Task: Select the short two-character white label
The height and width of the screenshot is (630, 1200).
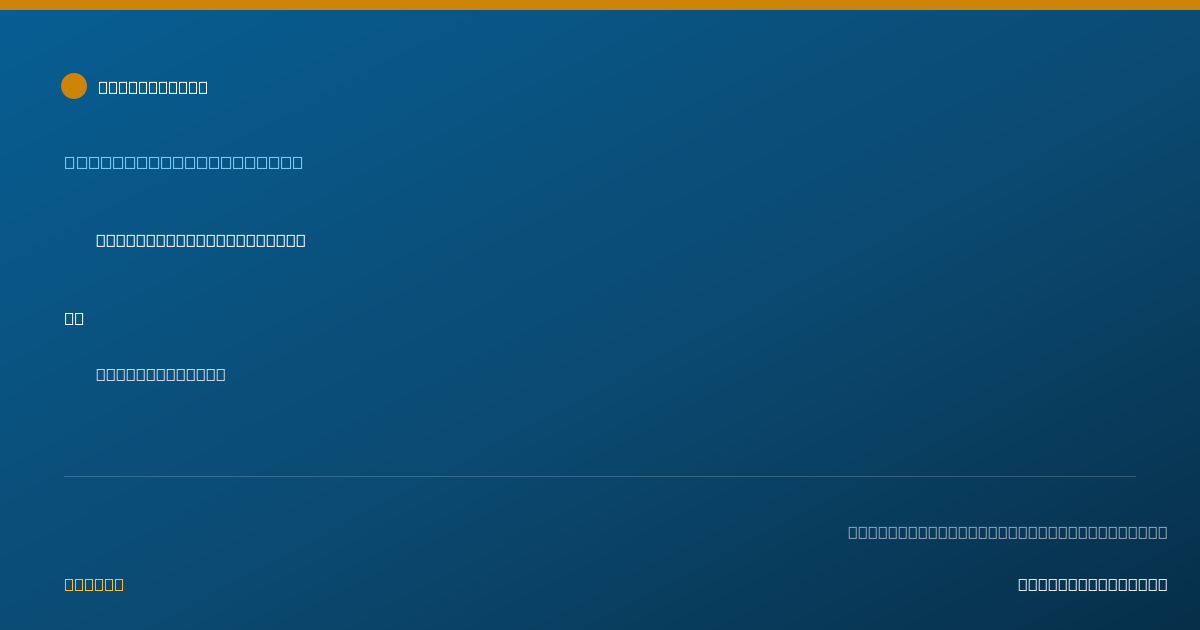Action: tap(74, 318)
